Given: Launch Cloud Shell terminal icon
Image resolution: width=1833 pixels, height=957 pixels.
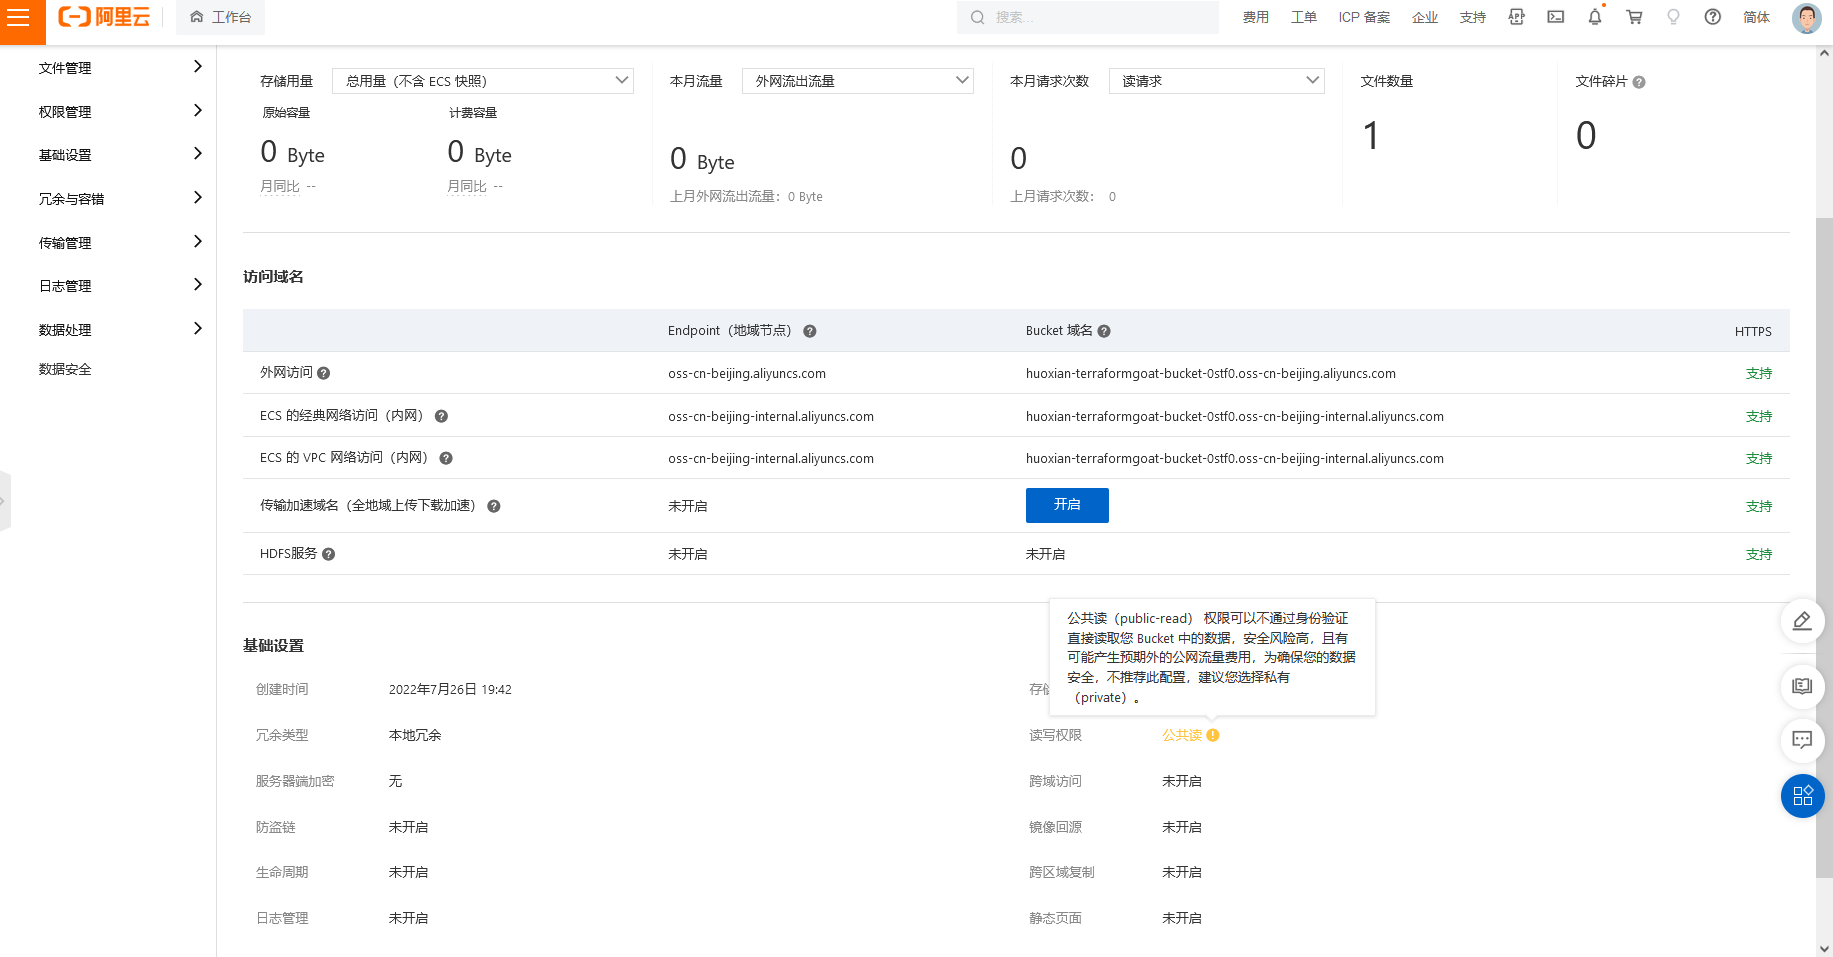Looking at the screenshot, I should tap(1556, 17).
